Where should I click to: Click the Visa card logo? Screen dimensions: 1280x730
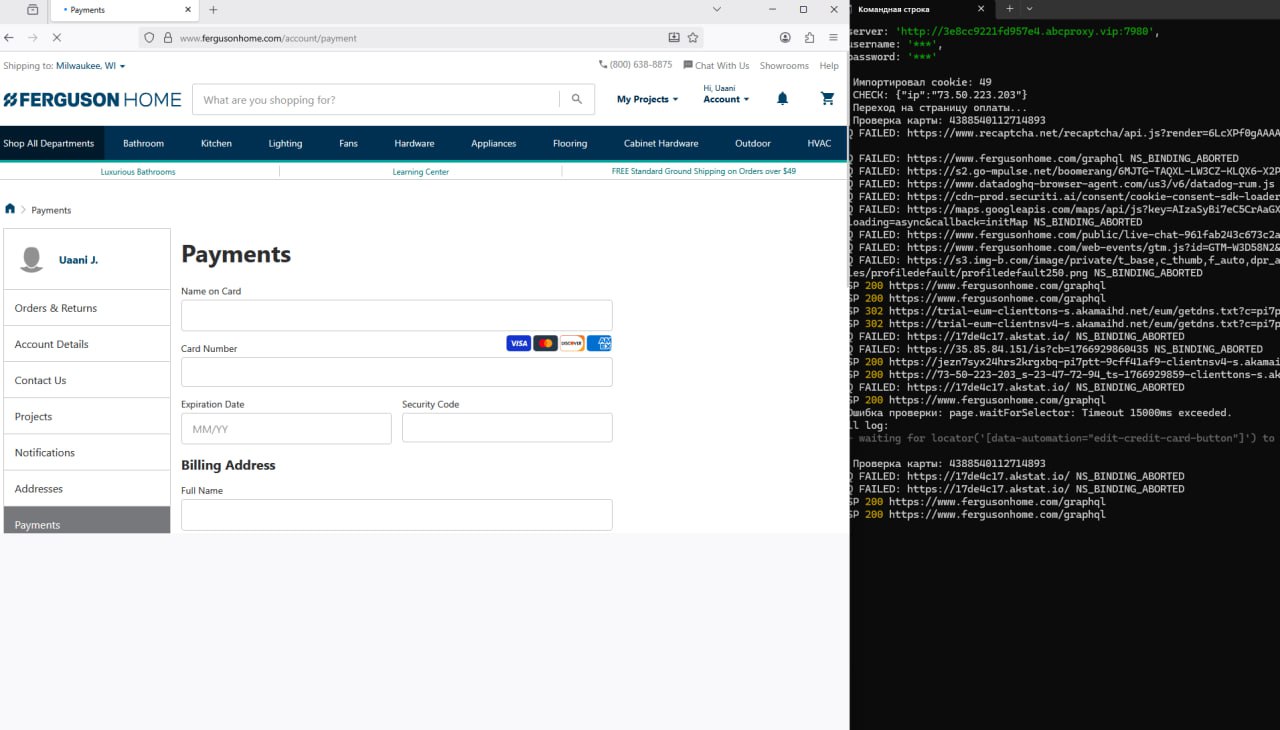coord(518,343)
